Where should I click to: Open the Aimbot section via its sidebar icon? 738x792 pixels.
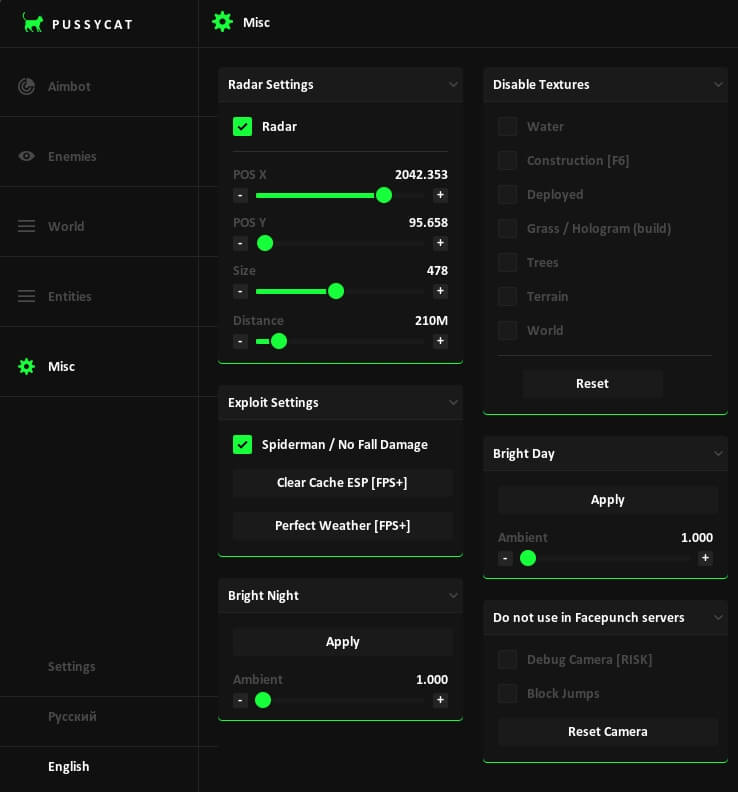[x=27, y=87]
